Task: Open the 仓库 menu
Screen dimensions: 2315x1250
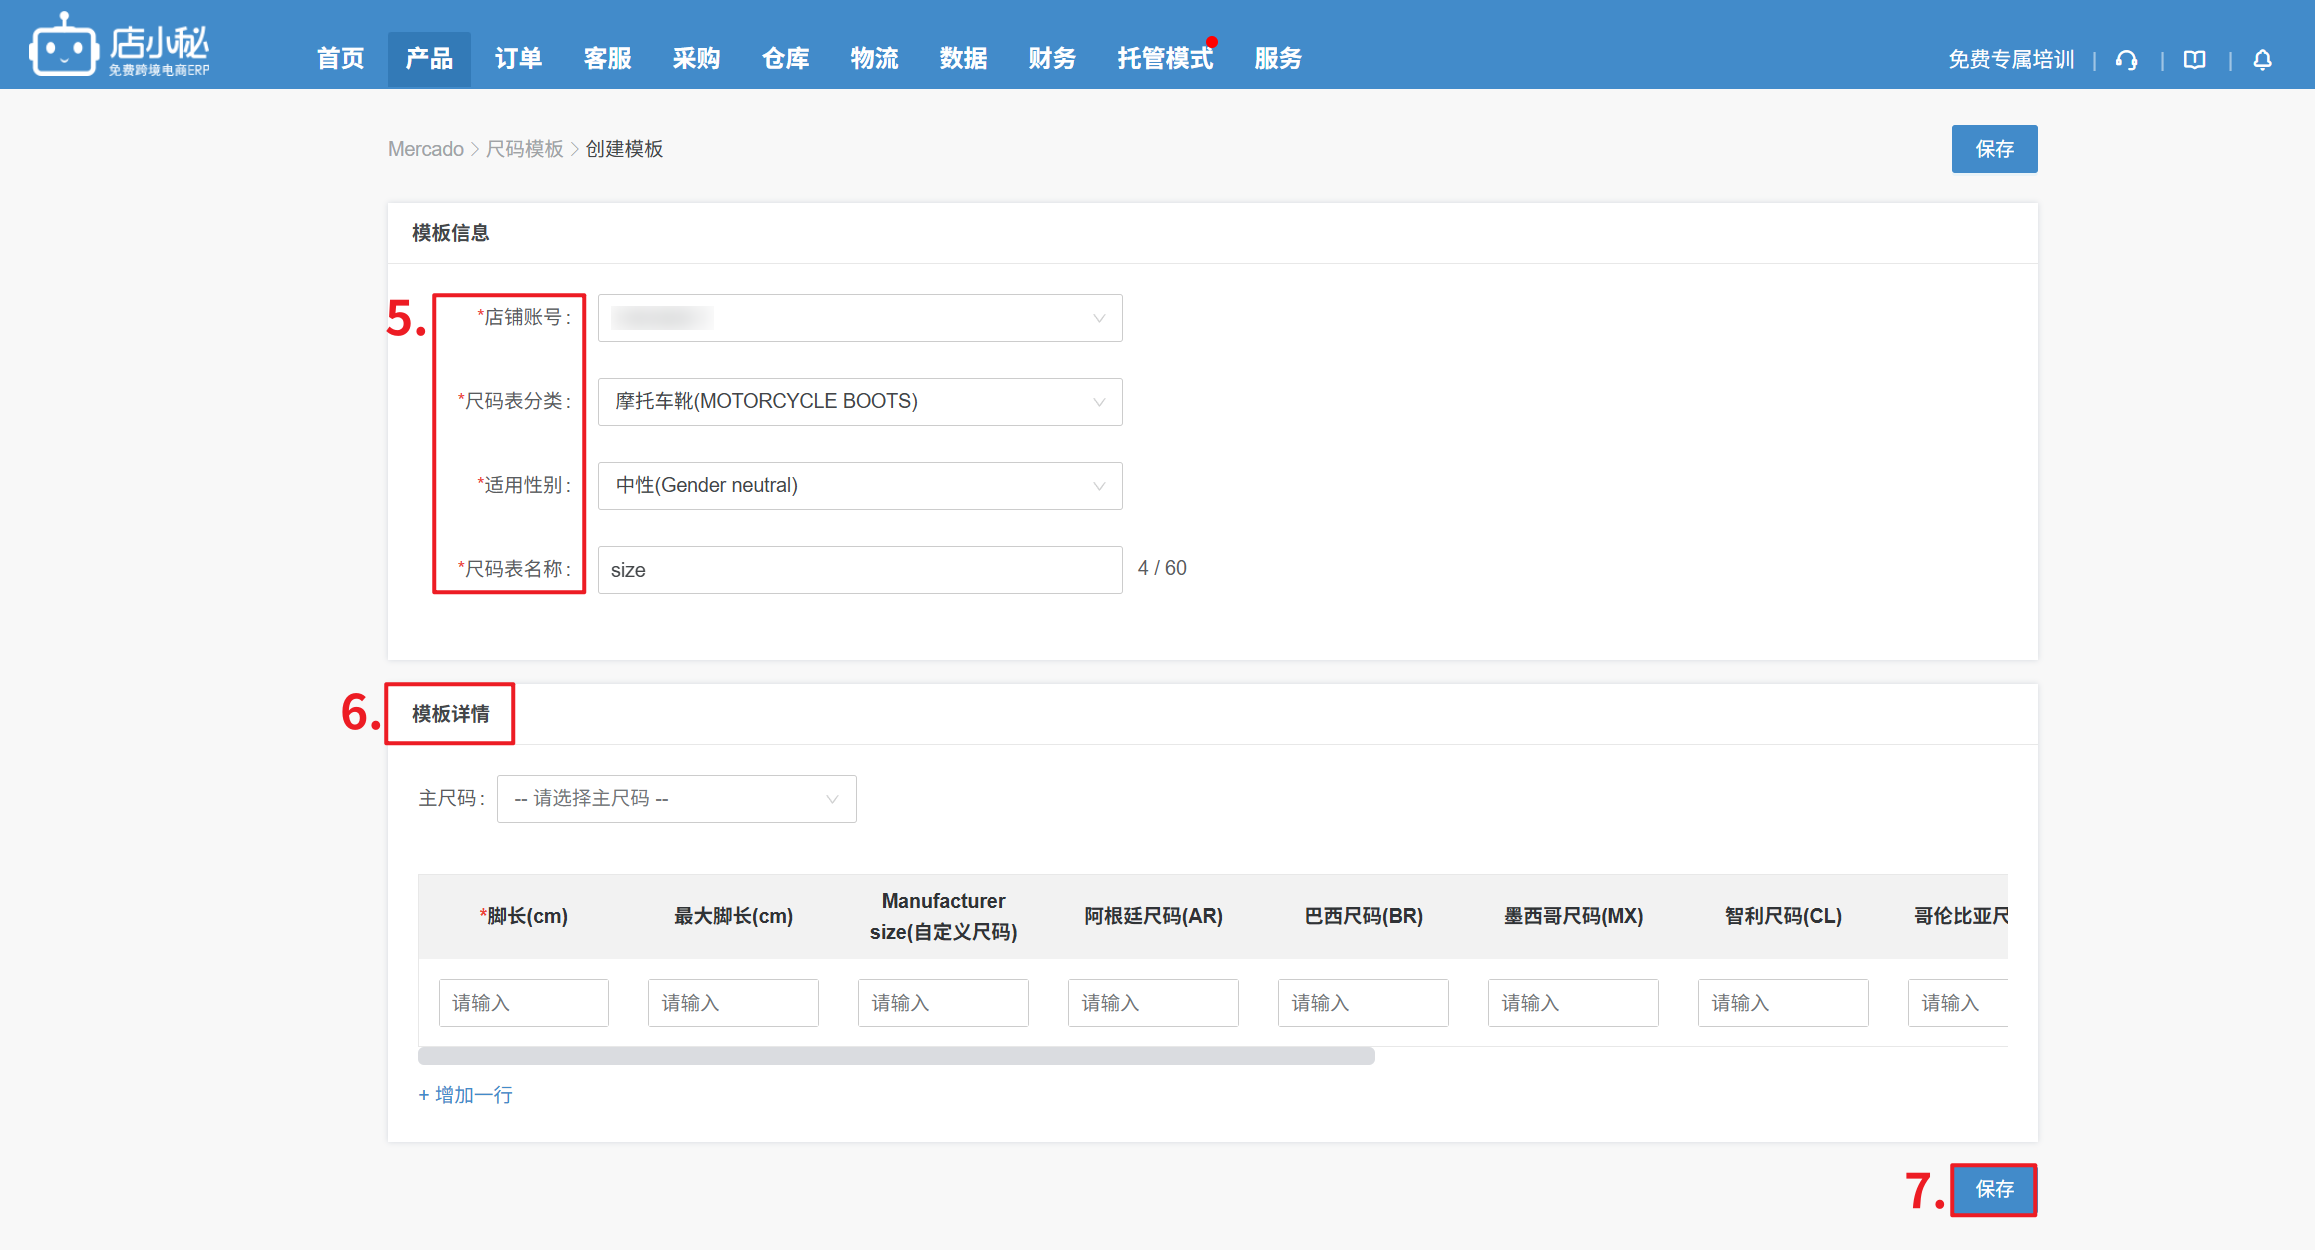Action: coord(785,59)
